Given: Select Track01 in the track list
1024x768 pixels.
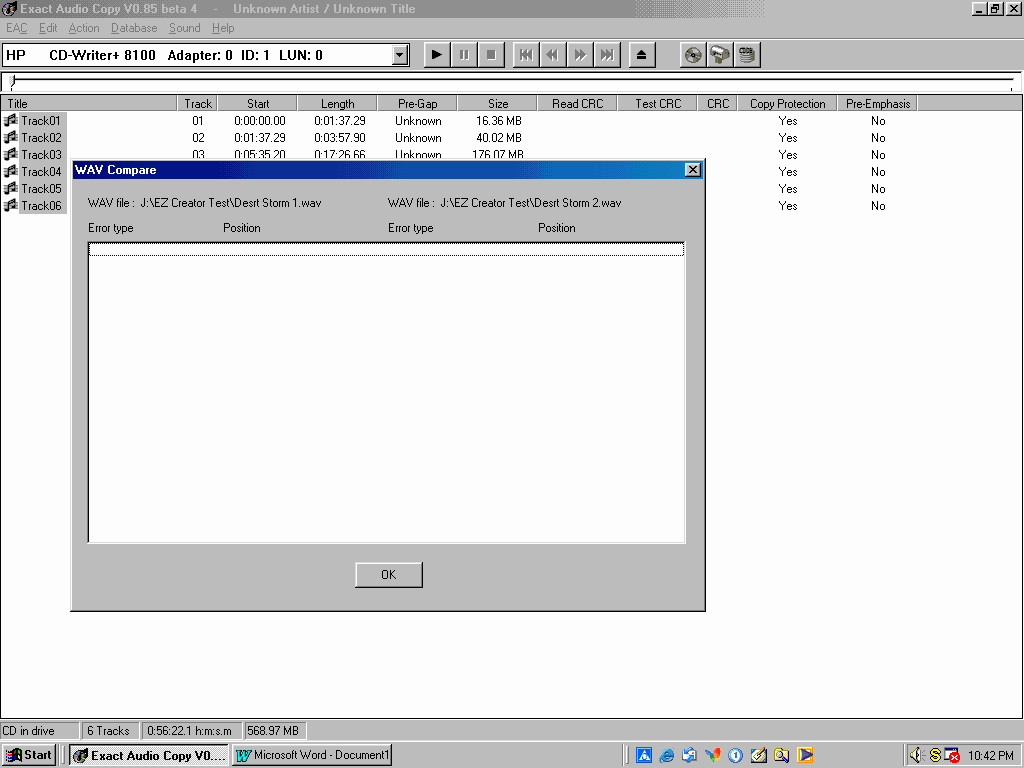Looking at the screenshot, I should 40,121.
